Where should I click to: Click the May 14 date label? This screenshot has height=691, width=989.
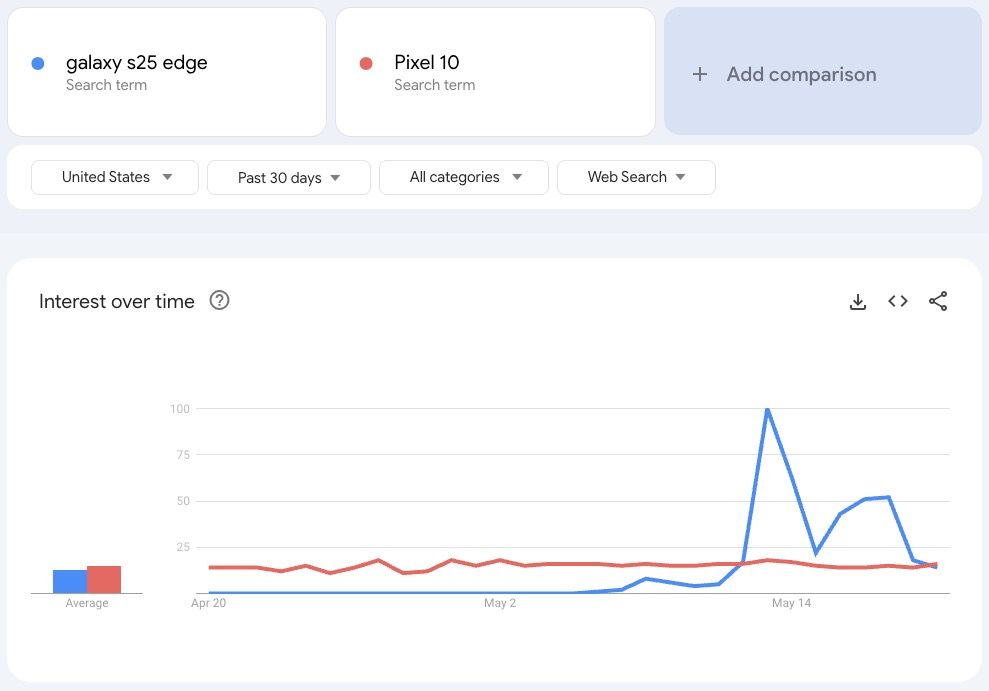click(x=791, y=603)
